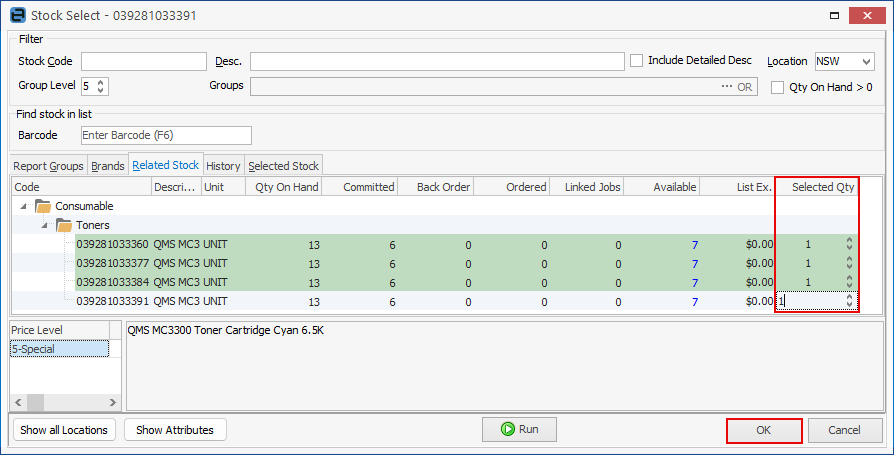Click the QMS MC3300 Toner Cartridge description text
Screen dimensions: 894x455
pos(225,330)
